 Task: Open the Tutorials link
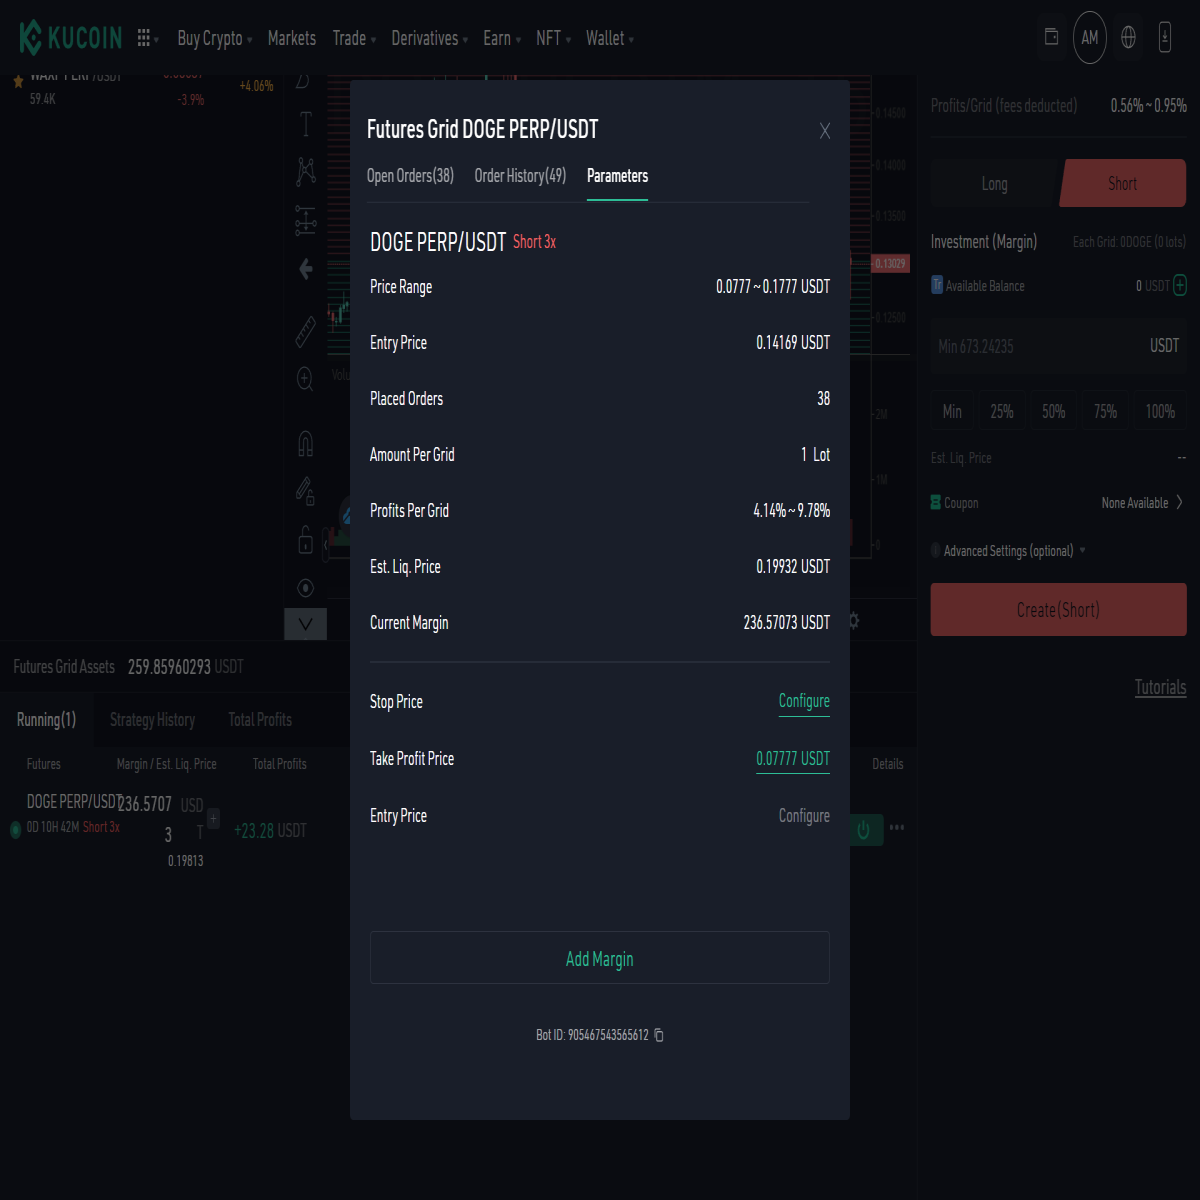pyautogui.click(x=1160, y=687)
